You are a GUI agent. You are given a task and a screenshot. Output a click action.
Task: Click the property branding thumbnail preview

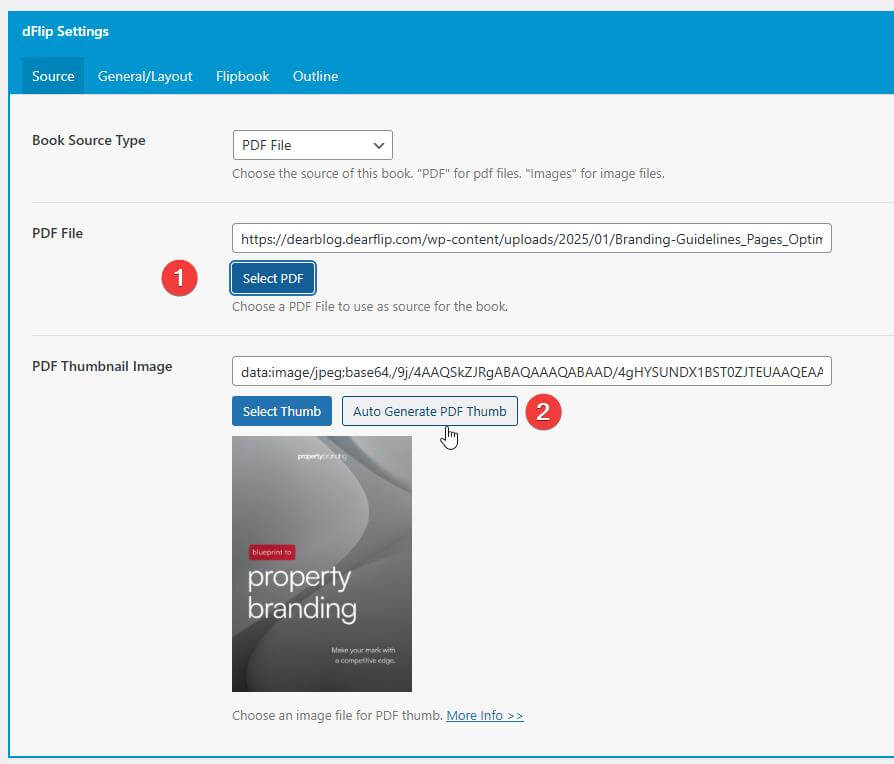[x=321, y=563]
